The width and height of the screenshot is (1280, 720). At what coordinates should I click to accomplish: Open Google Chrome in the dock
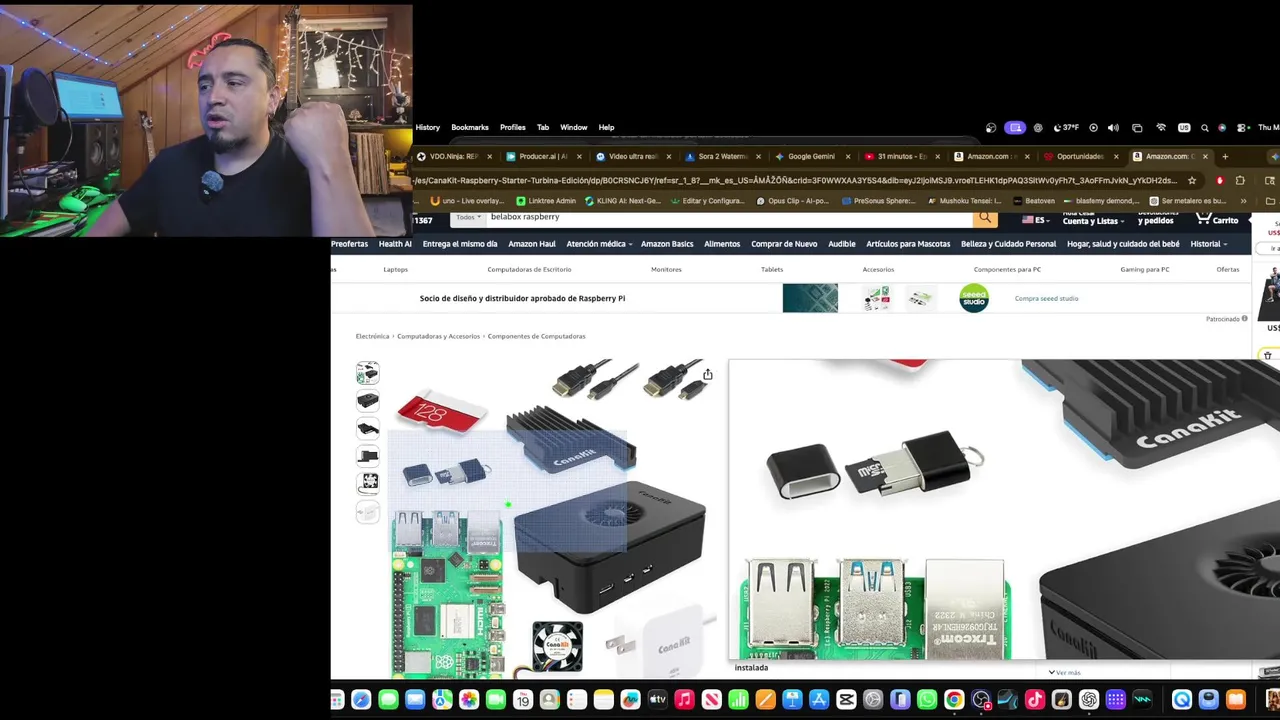coord(954,700)
